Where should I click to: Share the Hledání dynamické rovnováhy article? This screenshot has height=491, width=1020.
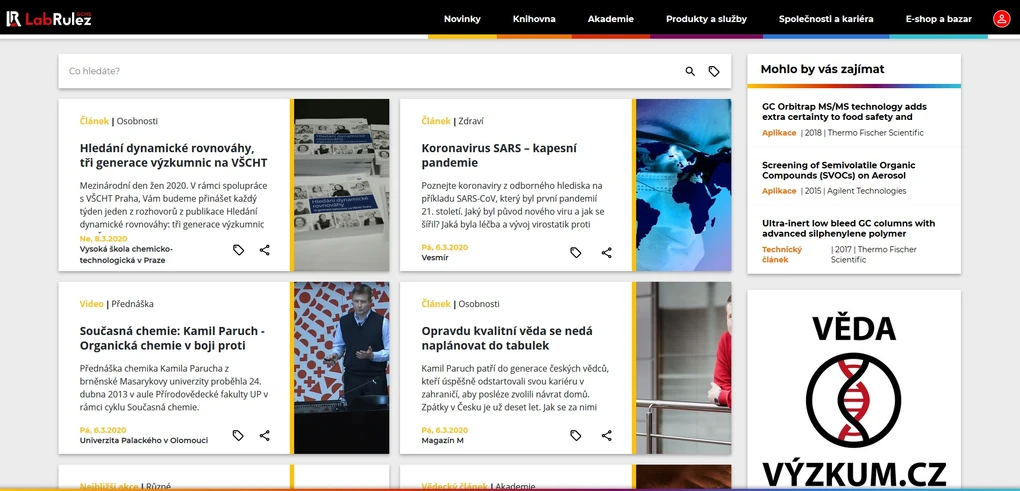(x=265, y=250)
